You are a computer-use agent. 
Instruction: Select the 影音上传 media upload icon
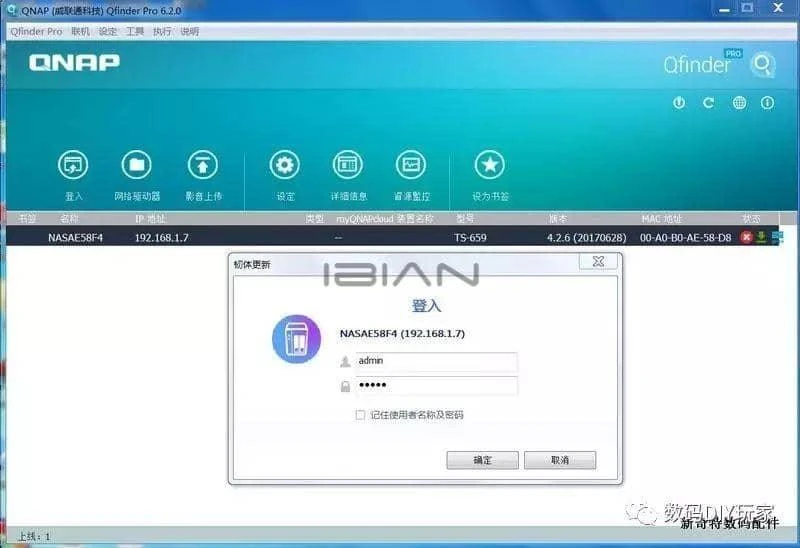click(x=203, y=165)
